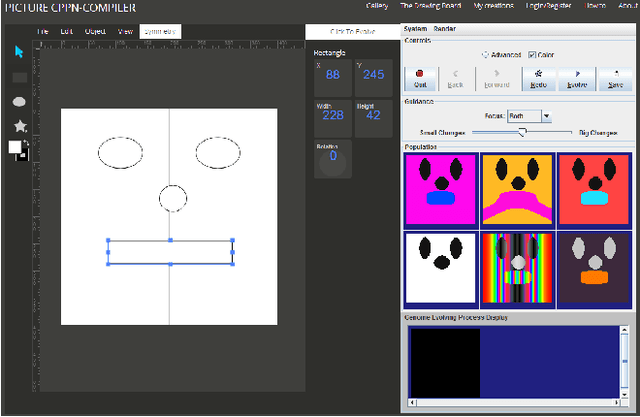The image size is (640, 417).
Task: Click the Click To Evolve button
Action: point(351,32)
